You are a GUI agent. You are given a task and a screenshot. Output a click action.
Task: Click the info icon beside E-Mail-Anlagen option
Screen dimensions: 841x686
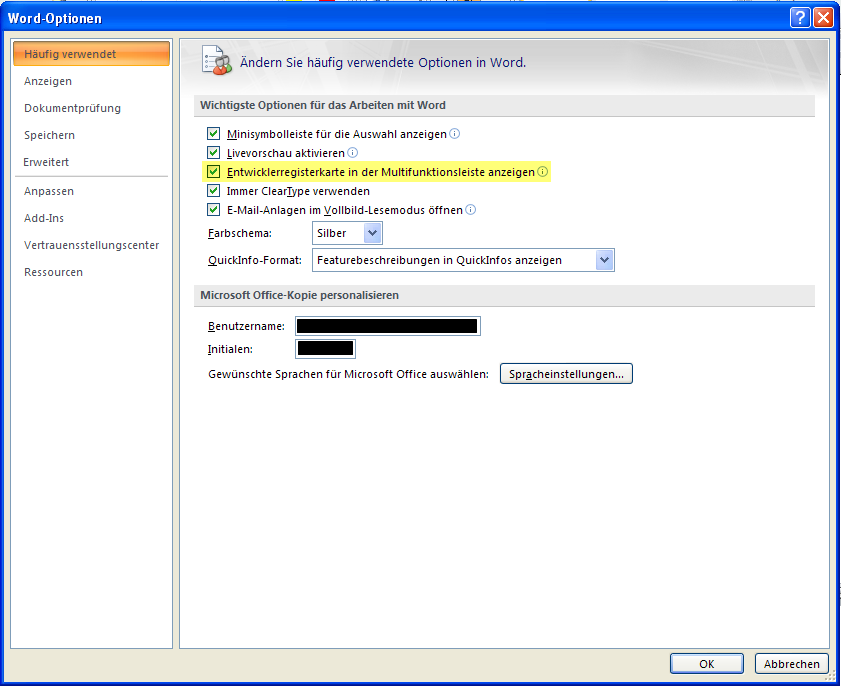470,210
